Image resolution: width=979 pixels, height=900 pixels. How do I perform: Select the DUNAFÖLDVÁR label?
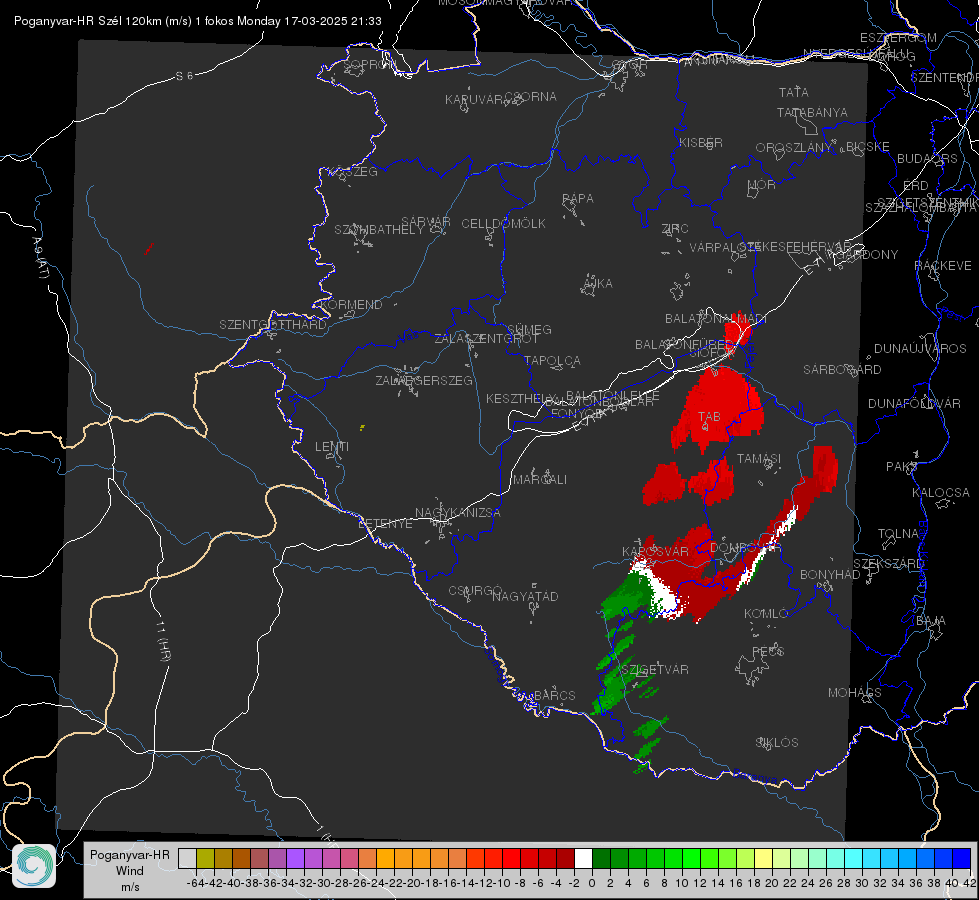(914, 404)
